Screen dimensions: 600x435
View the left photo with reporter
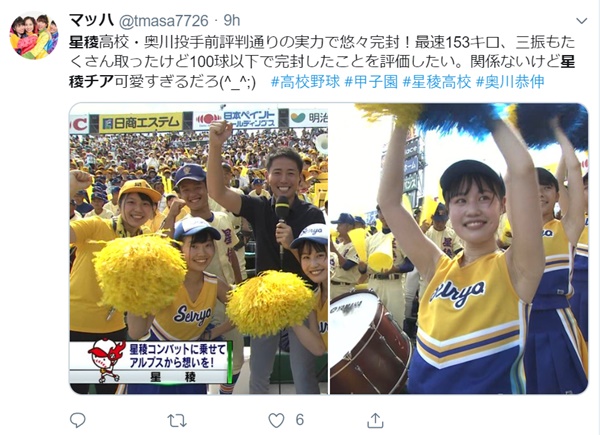(x=199, y=248)
